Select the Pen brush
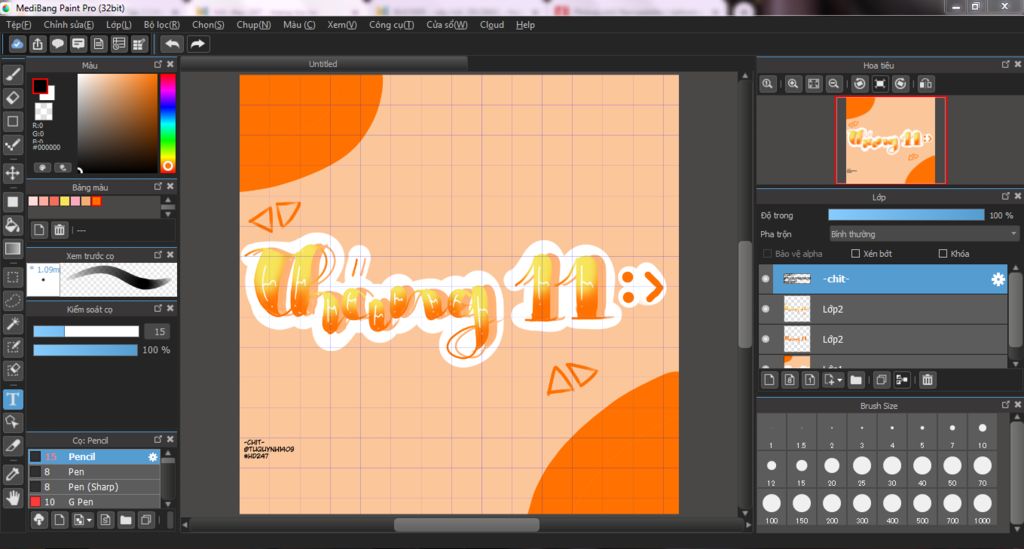This screenshot has height=549, width=1024. click(94, 472)
